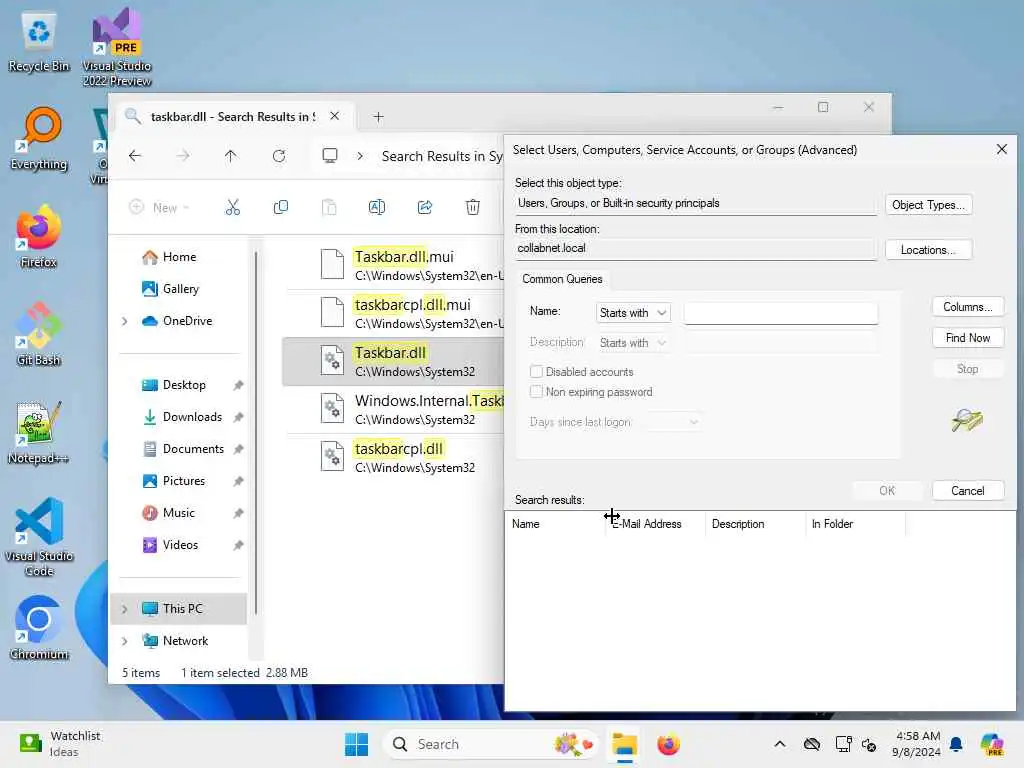Image resolution: width=1024 pixels, height=768 pixels.
Task: Sort results by the Name column header
Action: point(555,524)
